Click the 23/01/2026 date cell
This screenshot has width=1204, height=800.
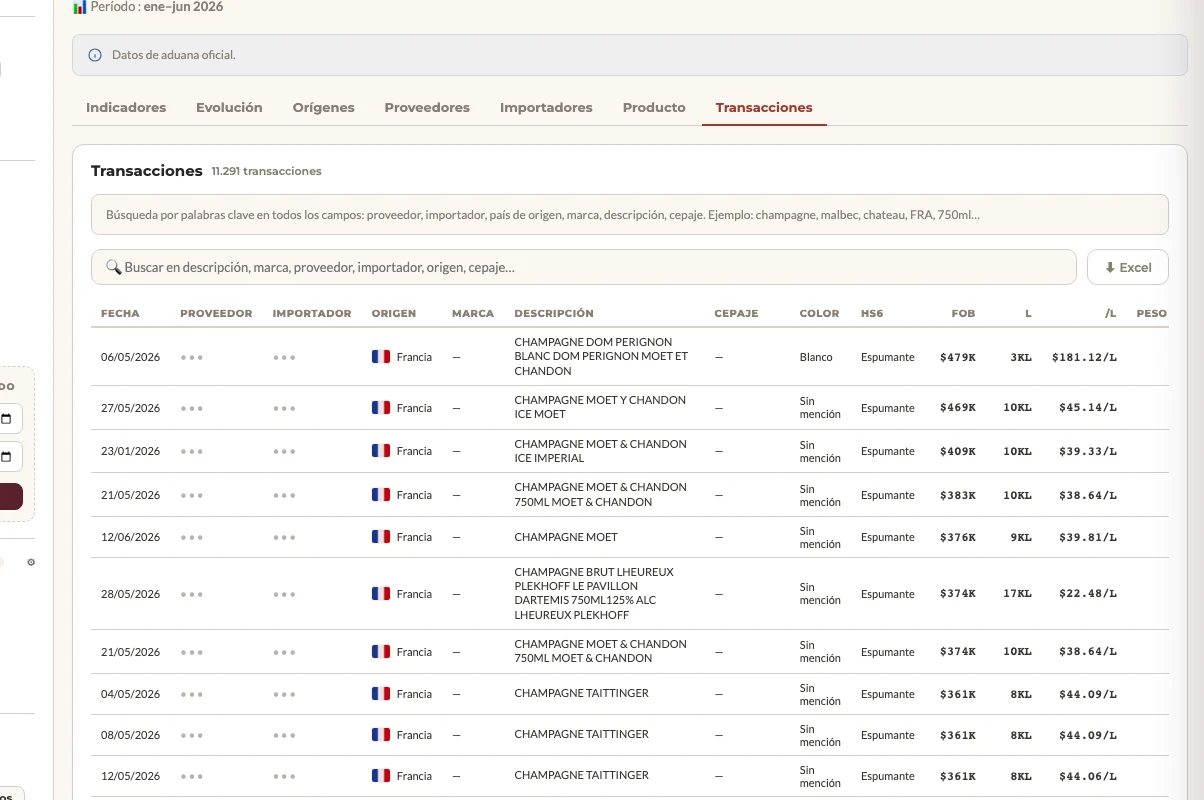(x=131, y=451)
